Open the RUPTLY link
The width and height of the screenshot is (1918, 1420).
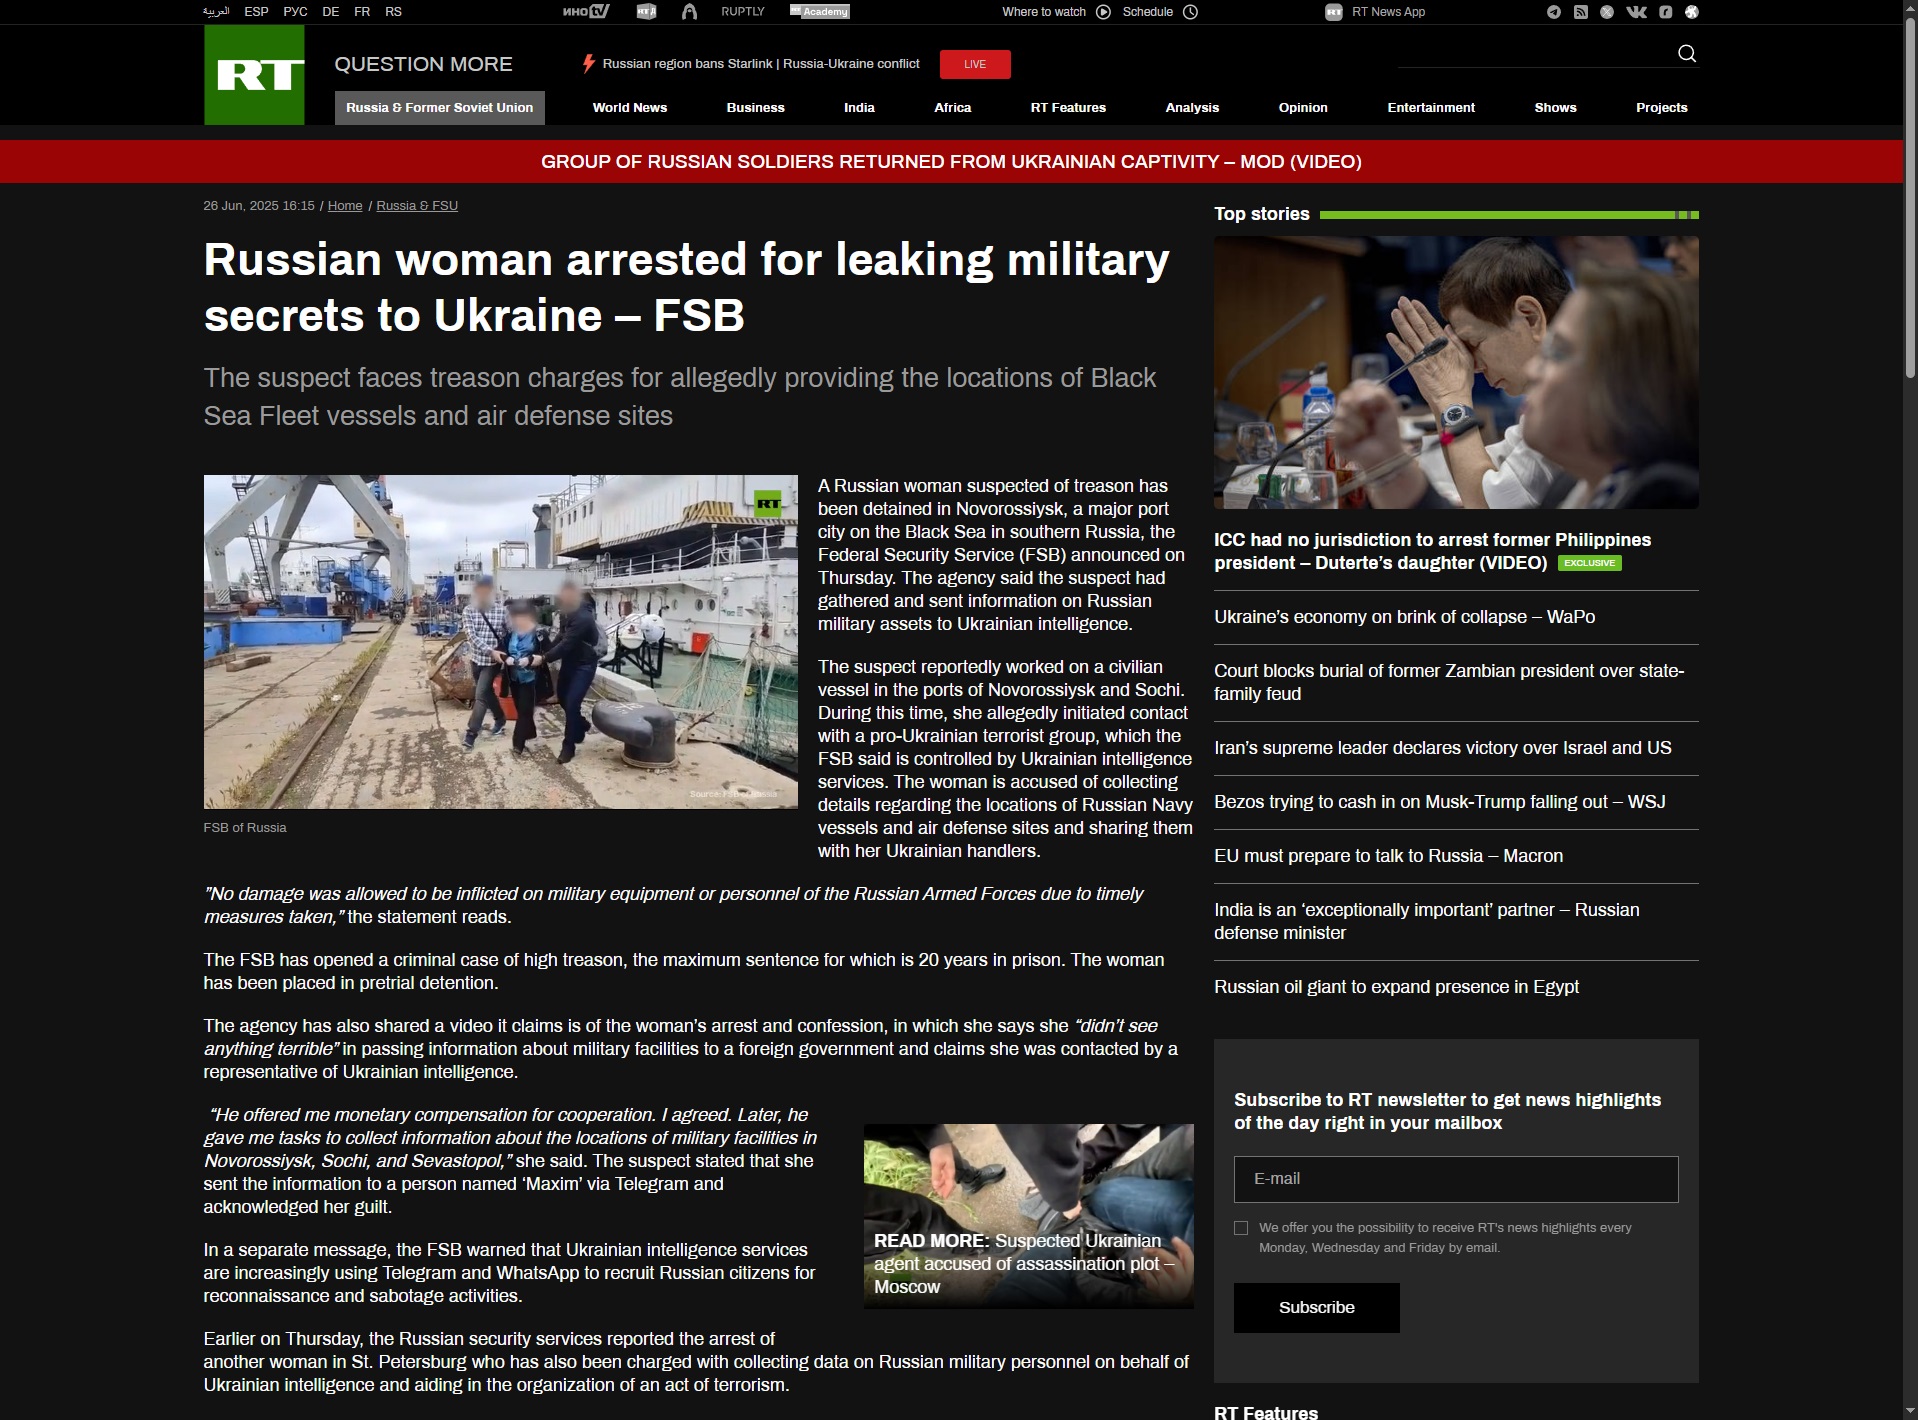(x=743, y=12)
